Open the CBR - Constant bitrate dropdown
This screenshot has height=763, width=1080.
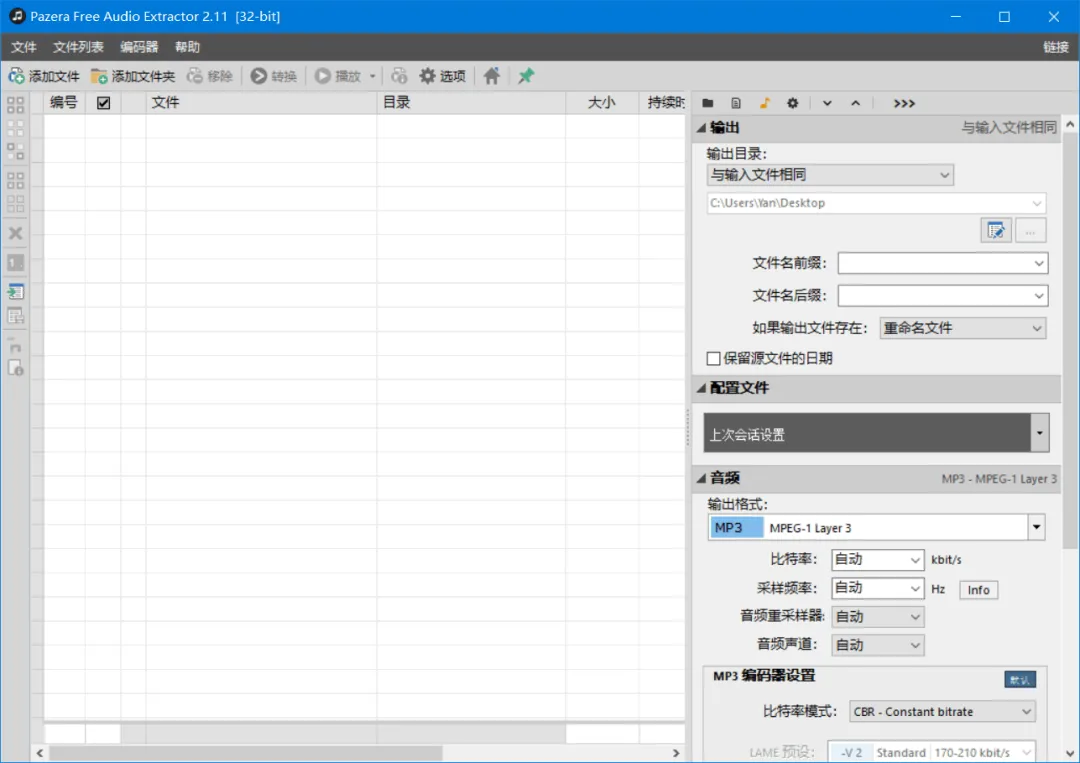(x=943, y=711)
